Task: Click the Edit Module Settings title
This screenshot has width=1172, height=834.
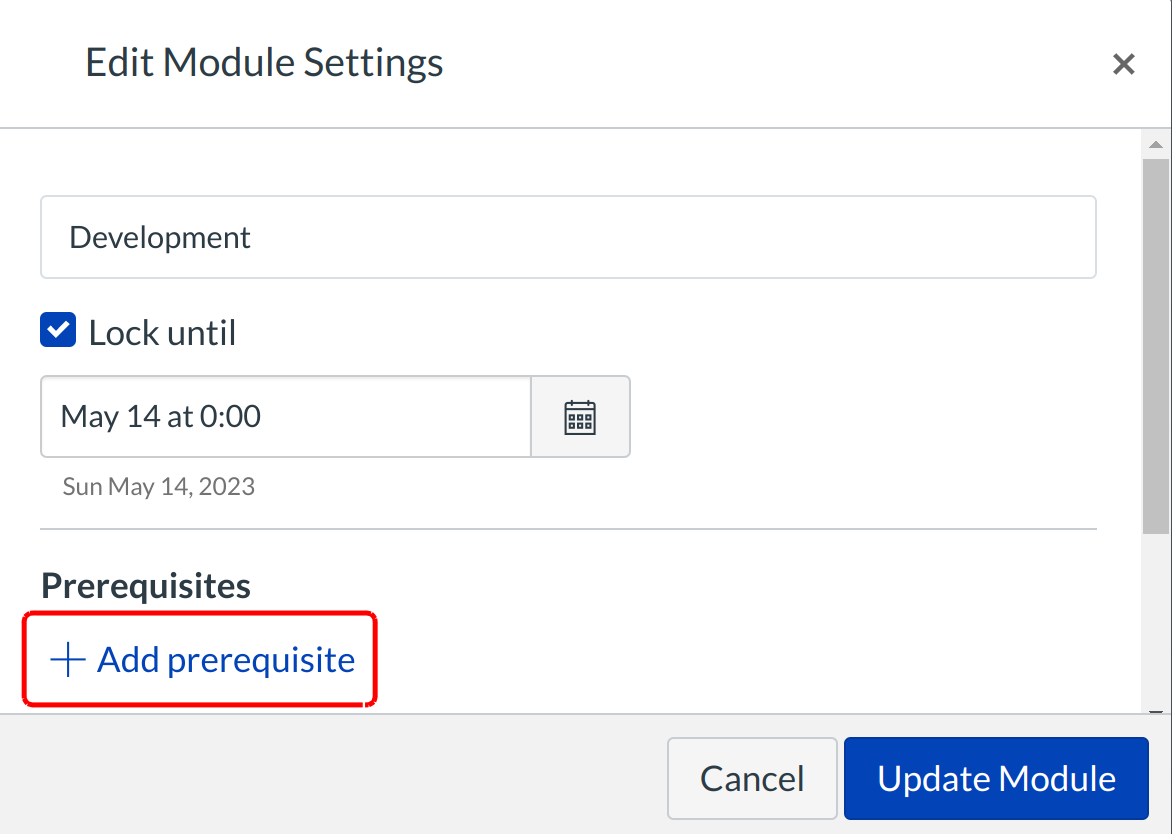Action: [x=264, y=63]
